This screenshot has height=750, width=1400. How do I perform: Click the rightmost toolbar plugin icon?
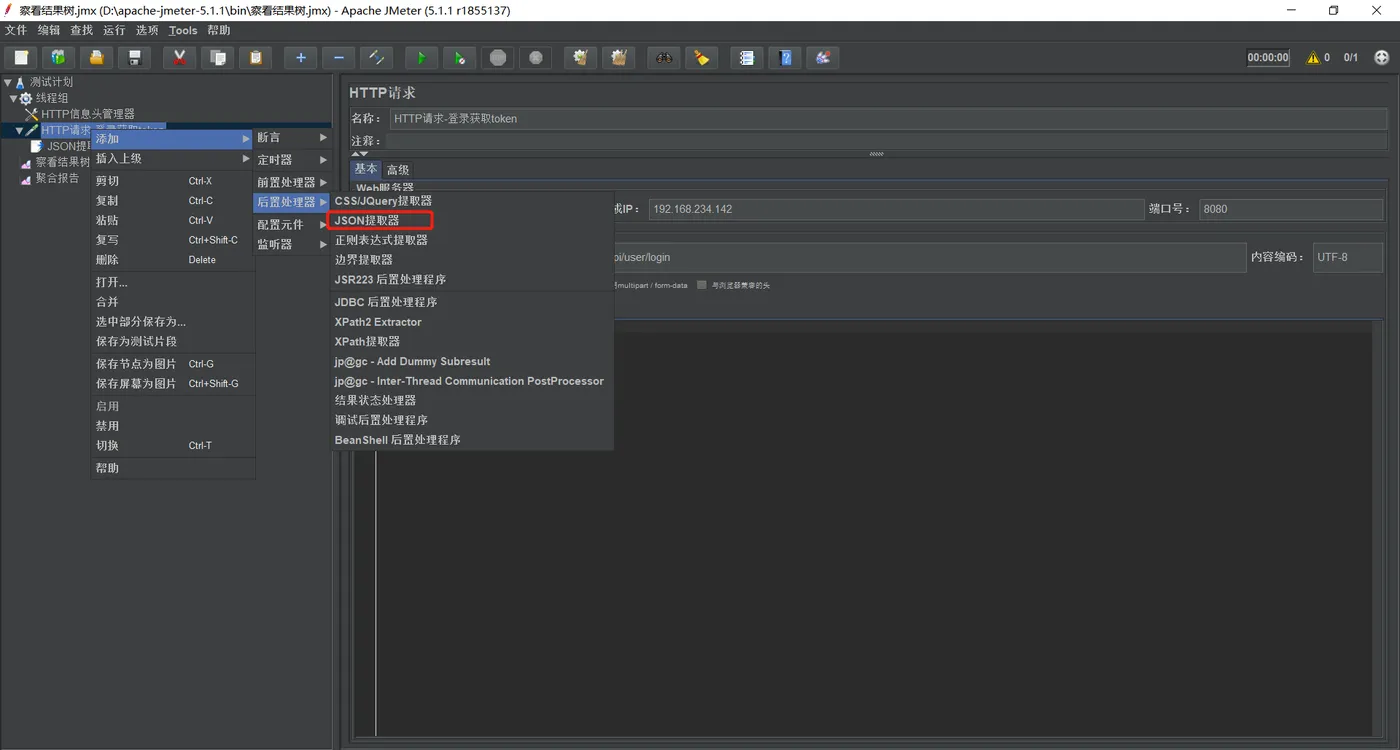click(823, 58)
